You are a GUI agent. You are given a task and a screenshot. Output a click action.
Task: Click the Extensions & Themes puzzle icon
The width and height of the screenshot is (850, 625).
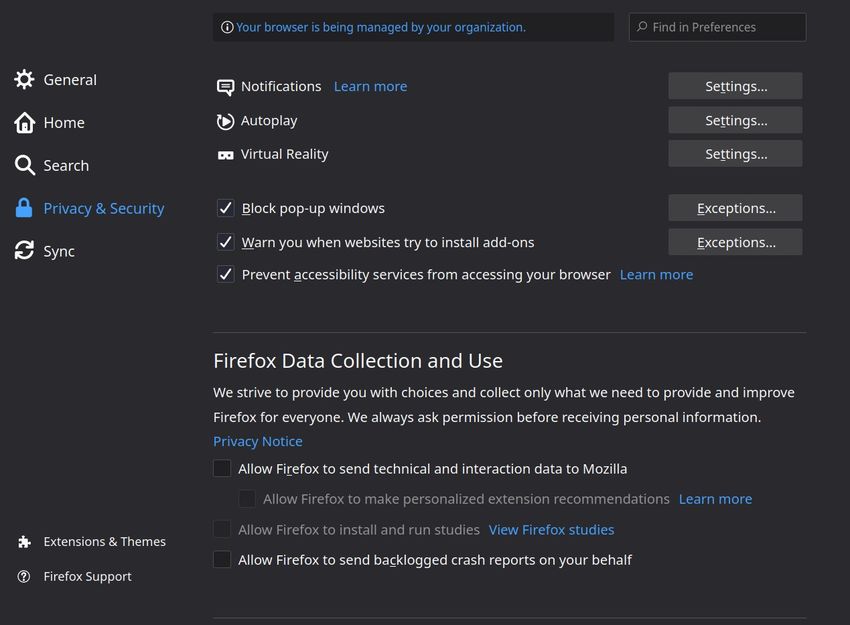click(x=24, y=542)
